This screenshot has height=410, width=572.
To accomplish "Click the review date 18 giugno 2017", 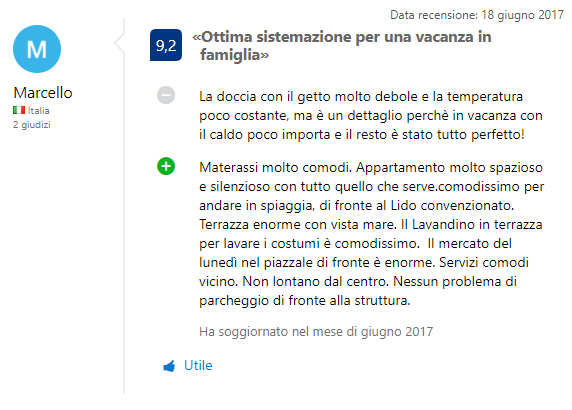I will [522, 15].
